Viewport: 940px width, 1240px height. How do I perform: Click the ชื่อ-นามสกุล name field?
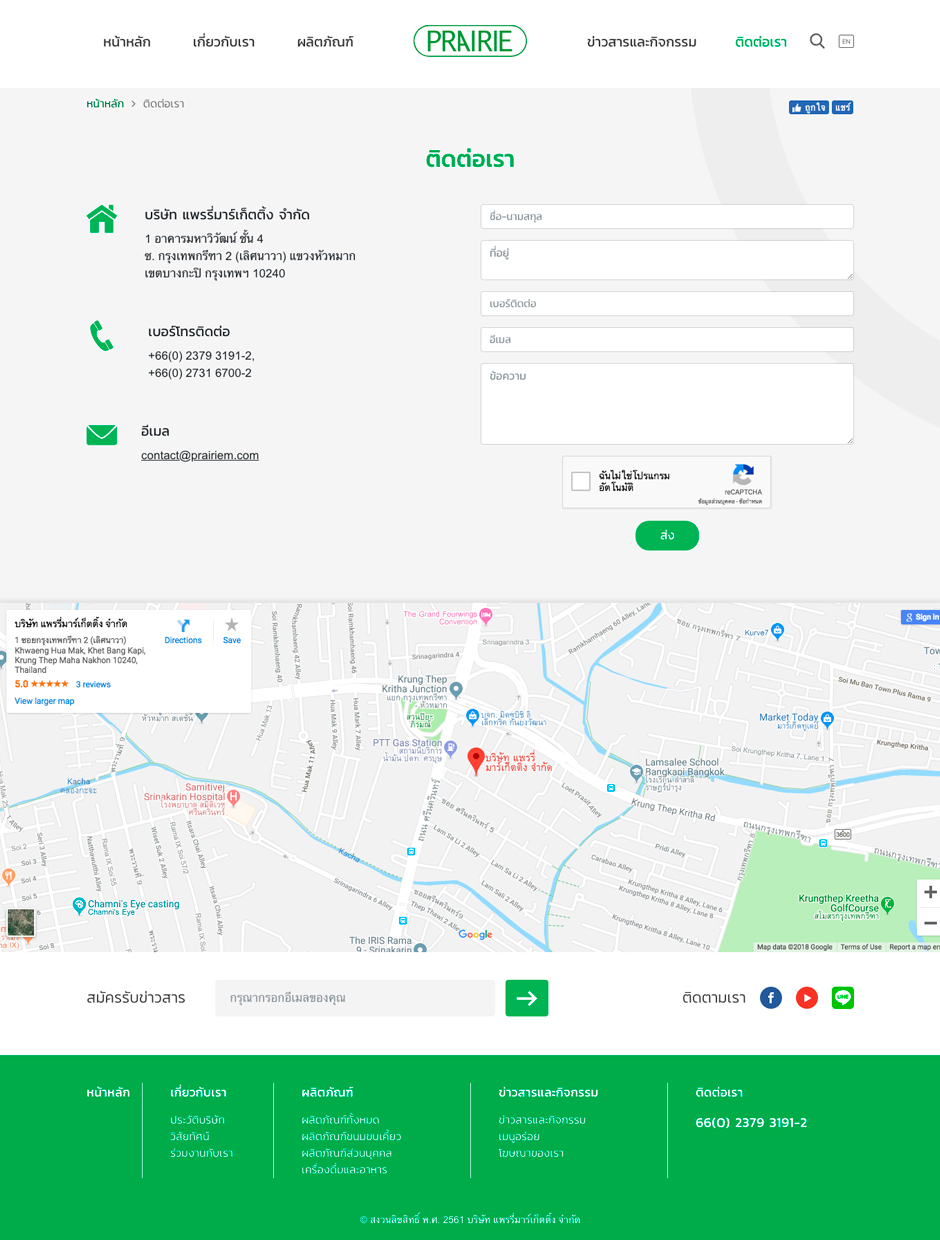[667, 216]
